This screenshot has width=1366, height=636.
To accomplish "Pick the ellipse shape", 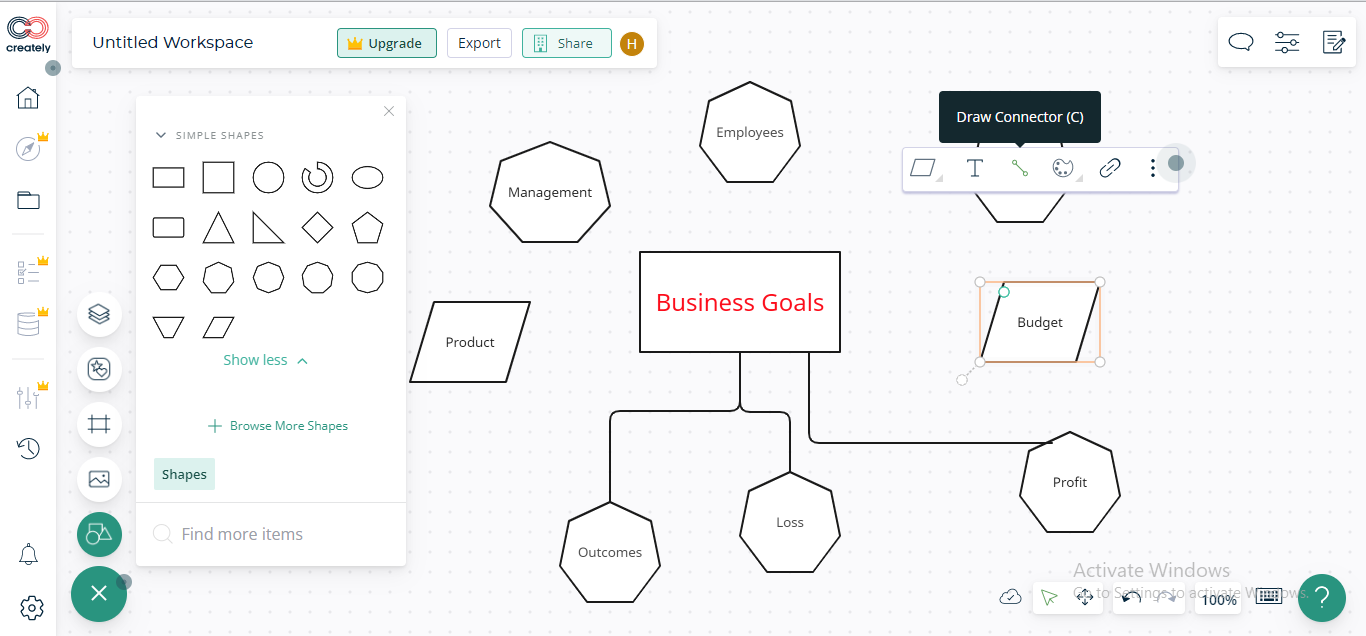I will 367,178.
